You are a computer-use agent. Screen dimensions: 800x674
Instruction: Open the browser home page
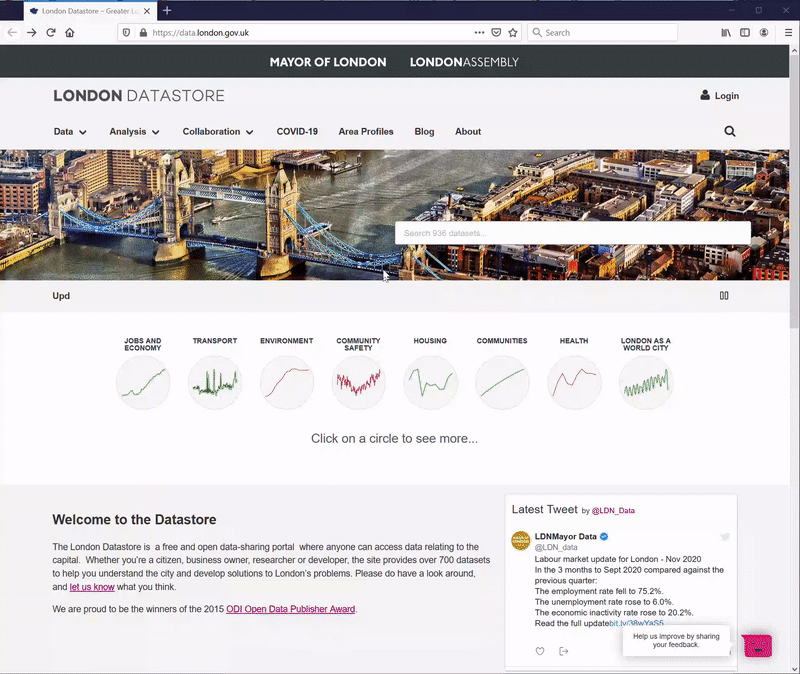(x=70, y=33)
